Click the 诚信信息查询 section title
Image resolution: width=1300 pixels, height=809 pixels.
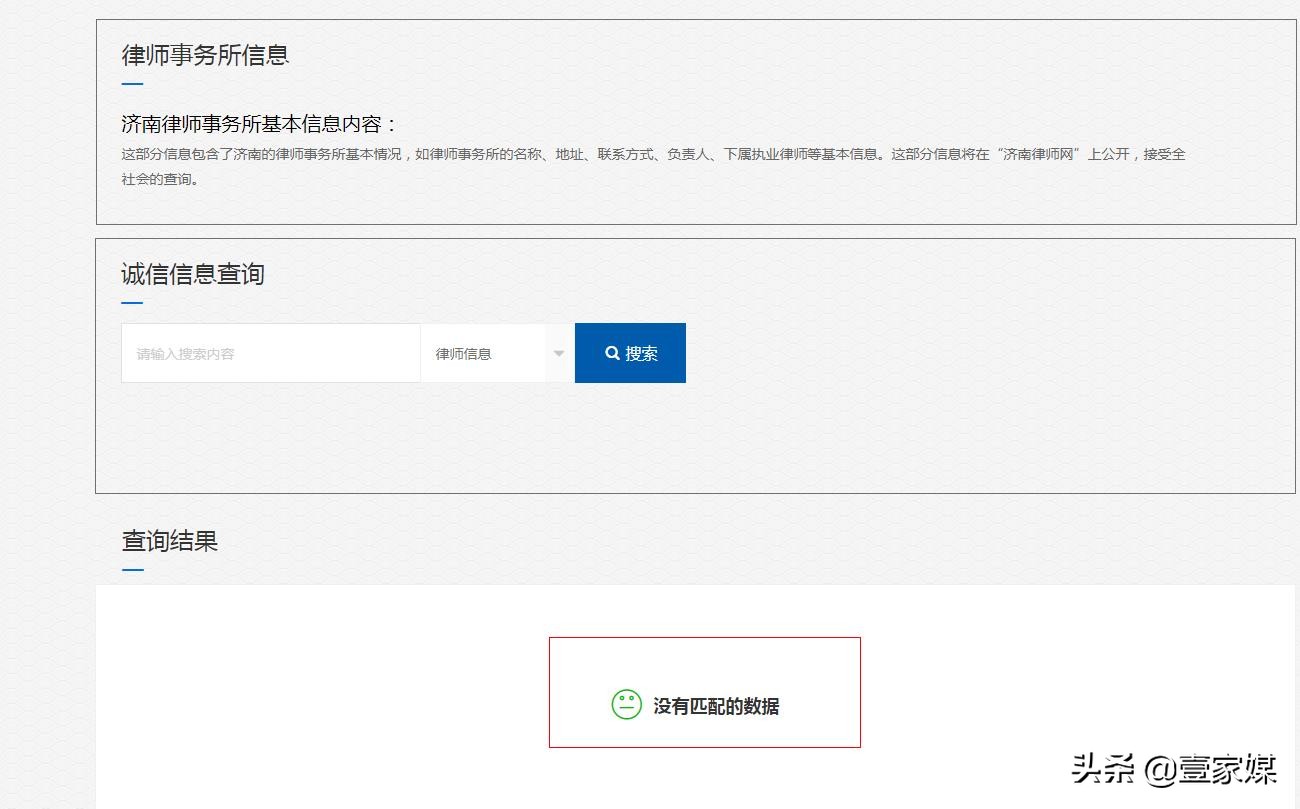click(192, 274)
